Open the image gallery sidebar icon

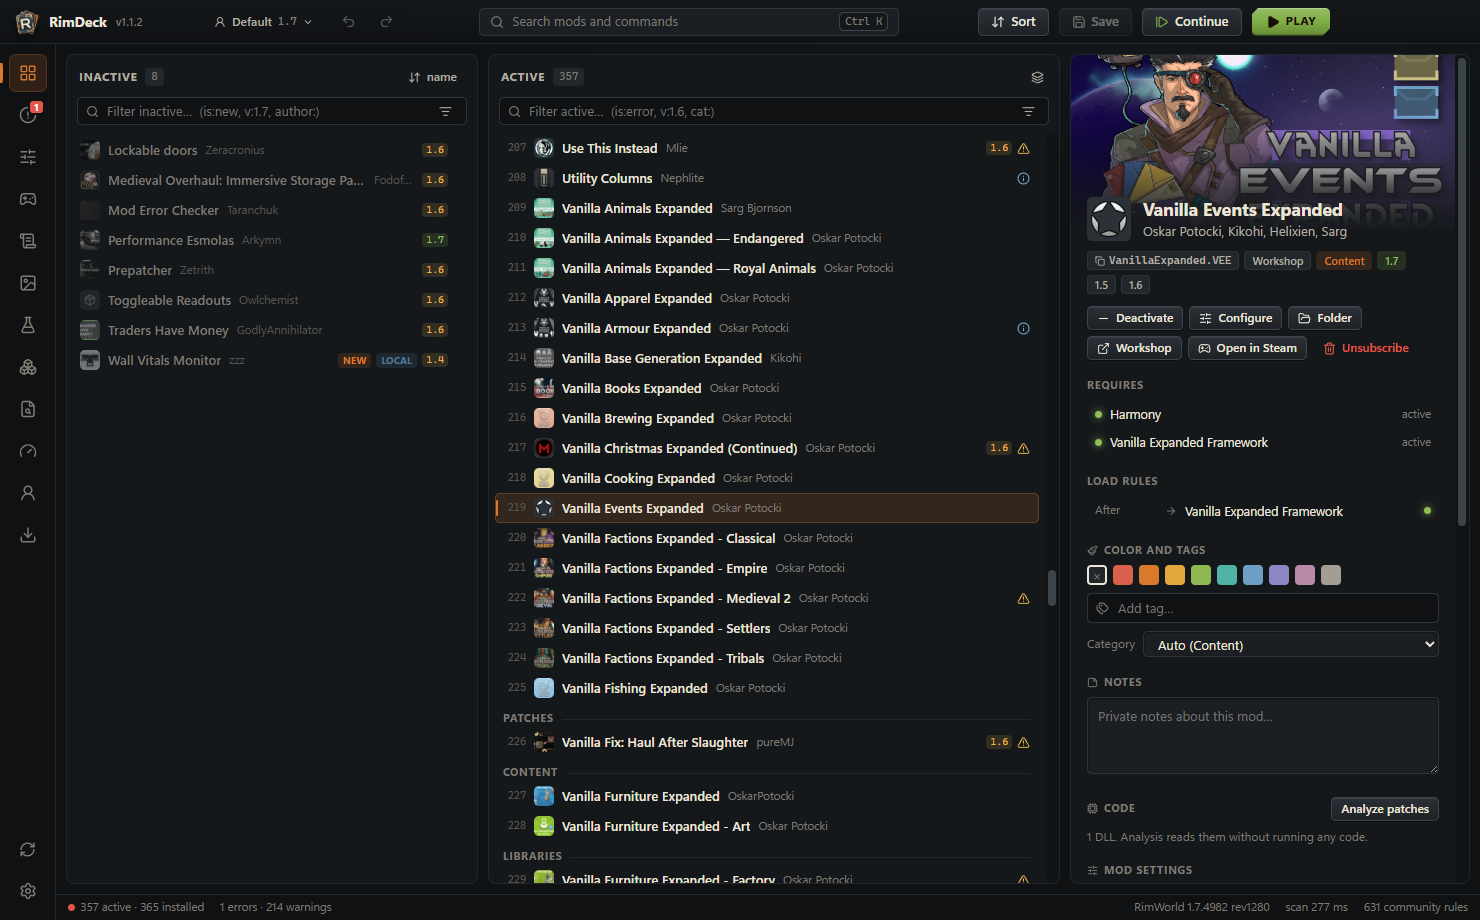point(28,283)
